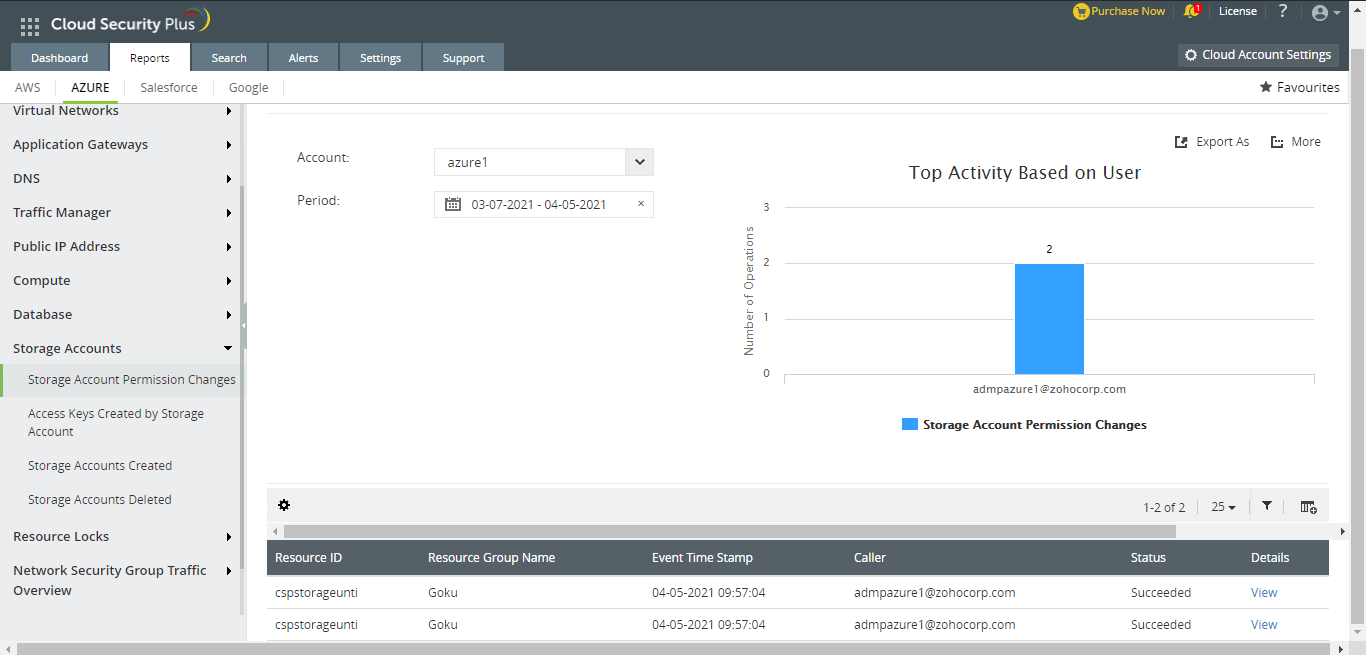This screenshot has height=655, width=1366.
Task: Toggle Storage Account Permission Changes legend swatch
Action: coord(910,425)
